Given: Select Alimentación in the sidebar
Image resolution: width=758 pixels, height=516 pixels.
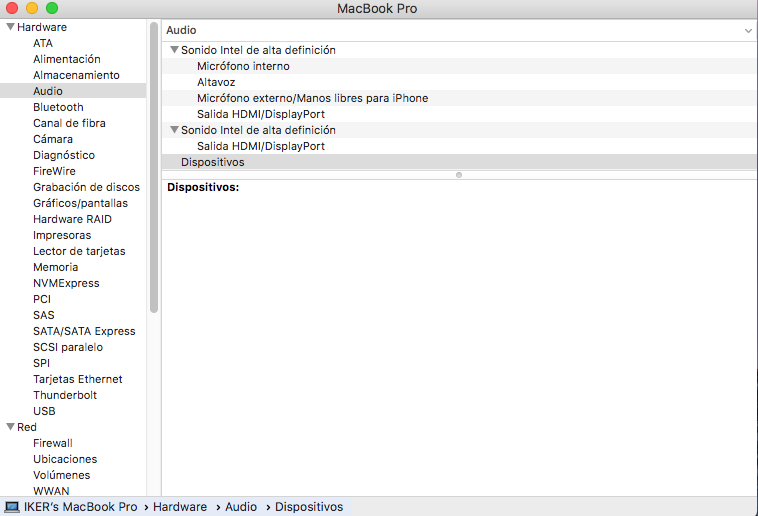Looking at the screenshot, I should click(67, 59).
